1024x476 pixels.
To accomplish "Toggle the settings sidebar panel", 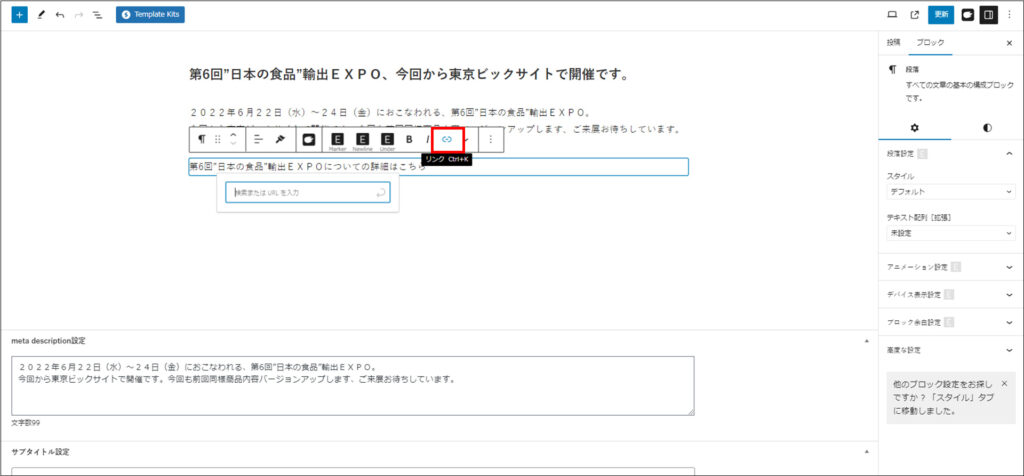I will pyautogui.click(x=988, y=15).
